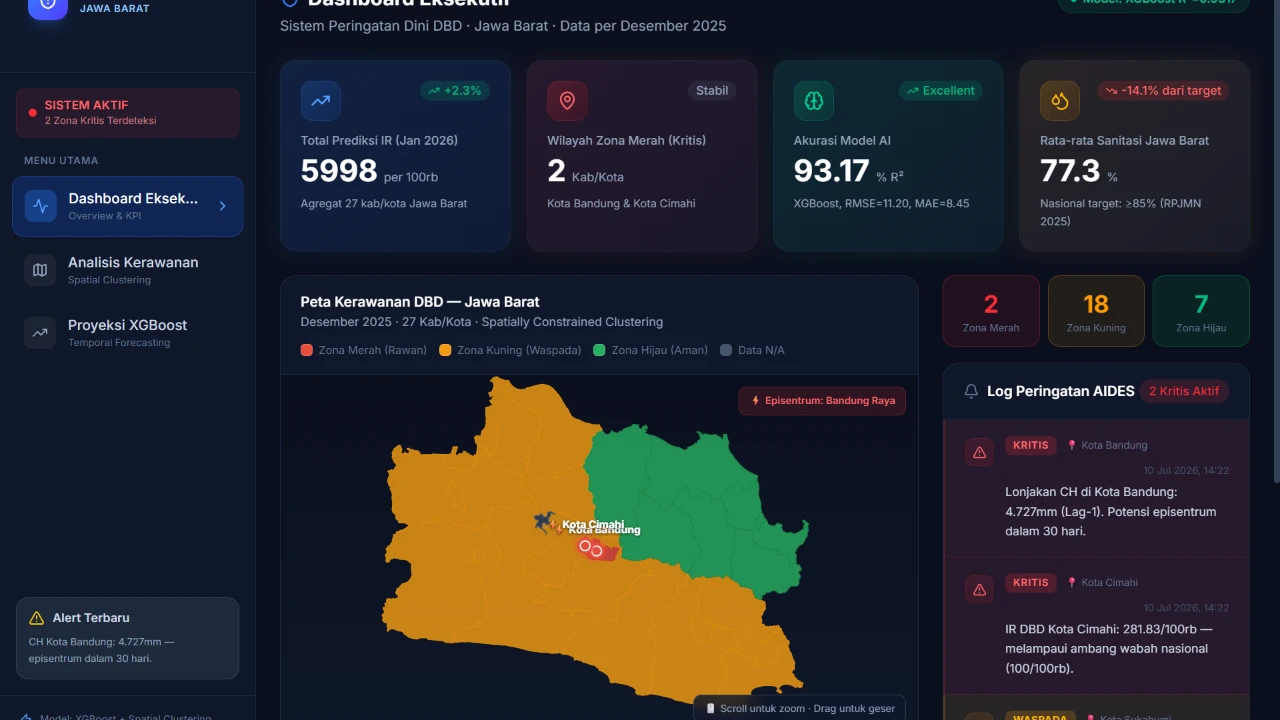Click the Episentrum: Bandung Raya badge
1280x720 pixels.
[822, 401]
